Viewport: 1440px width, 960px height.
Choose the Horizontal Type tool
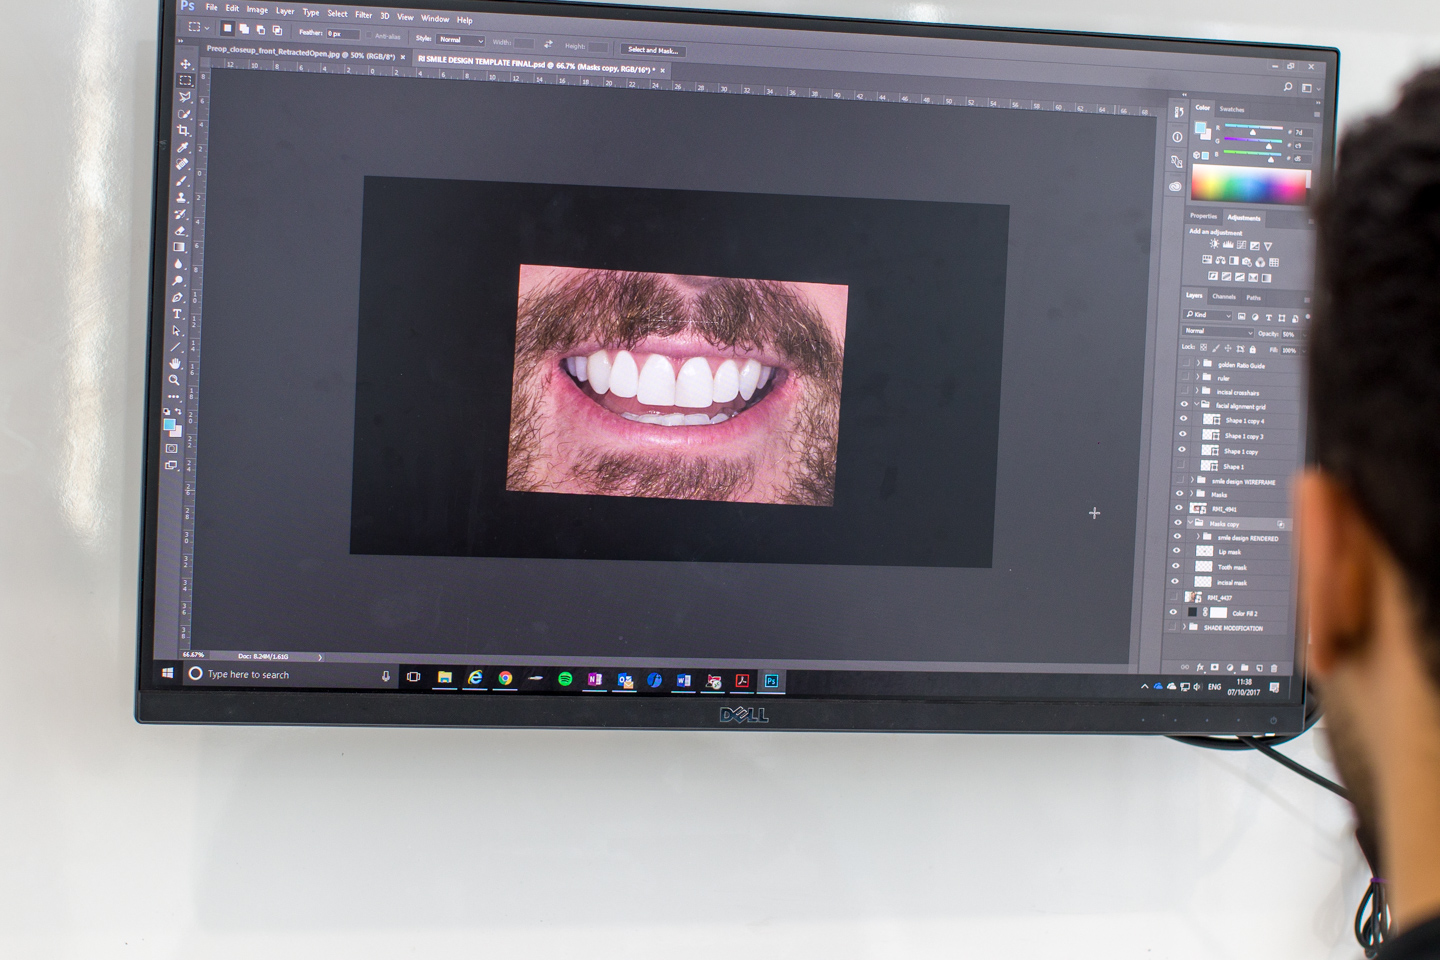pos(177,314)
